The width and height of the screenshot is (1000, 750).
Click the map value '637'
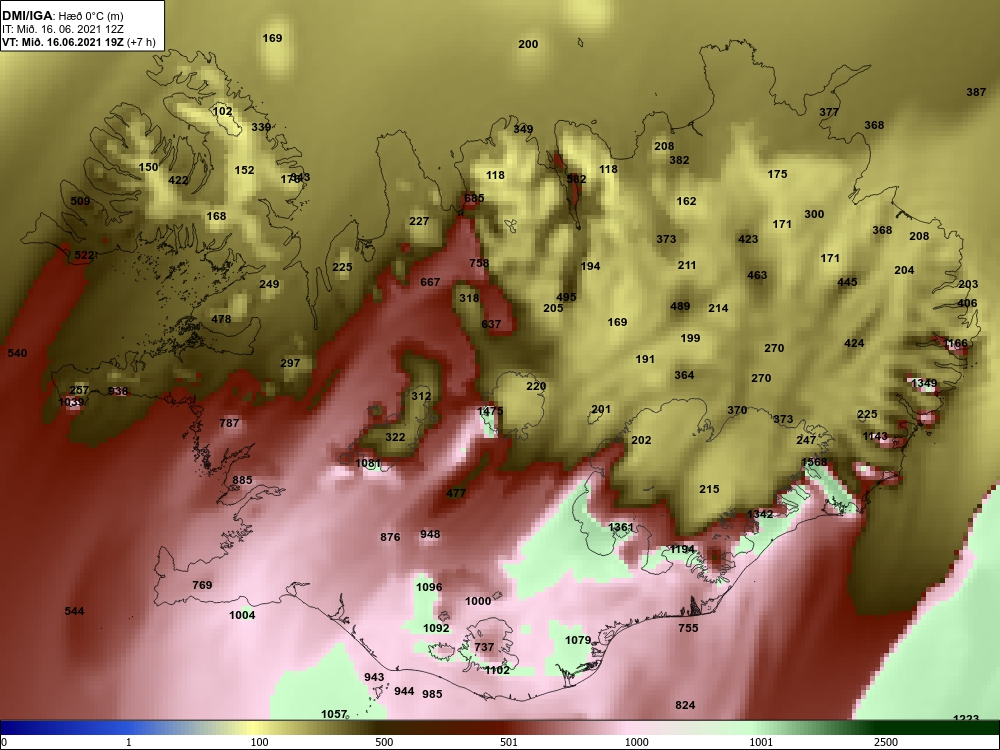[491, 324]
